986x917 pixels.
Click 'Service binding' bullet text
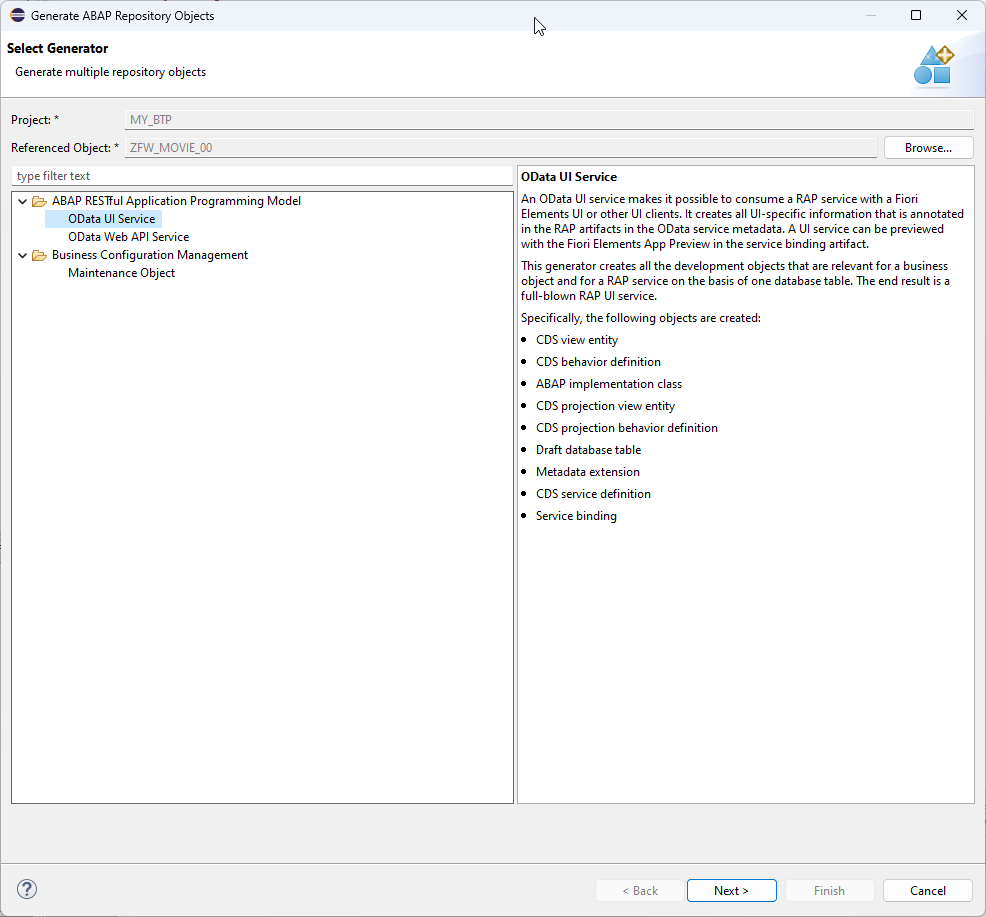pos(576,516)
